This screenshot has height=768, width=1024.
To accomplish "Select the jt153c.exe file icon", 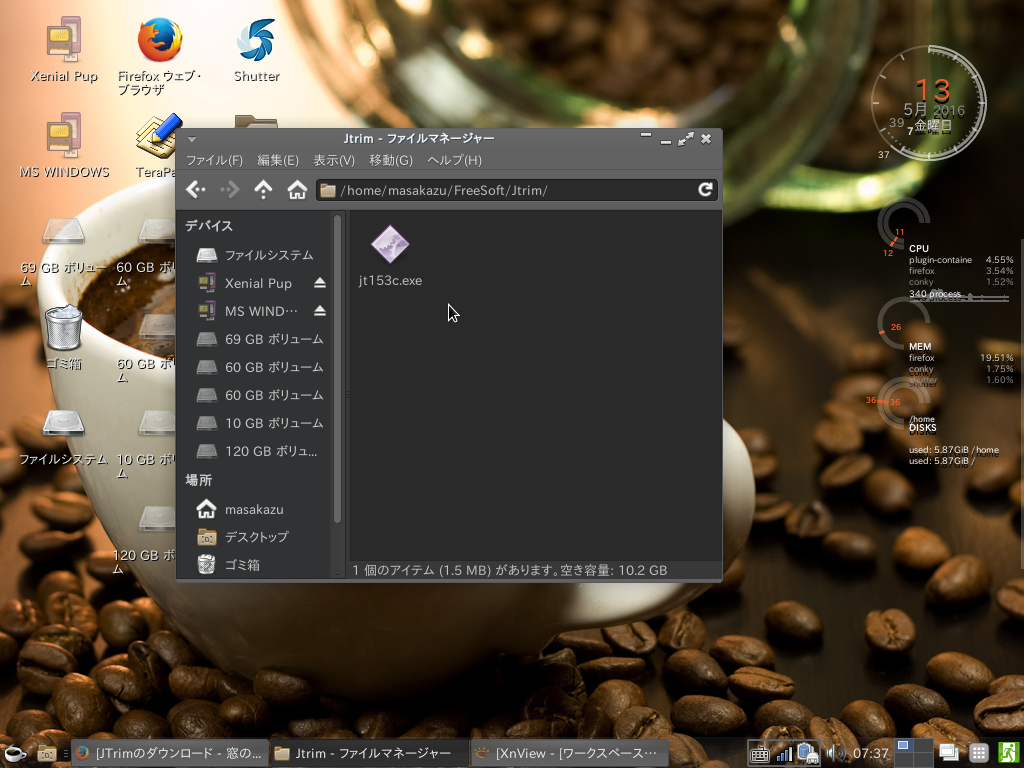I will coord(390,245).
